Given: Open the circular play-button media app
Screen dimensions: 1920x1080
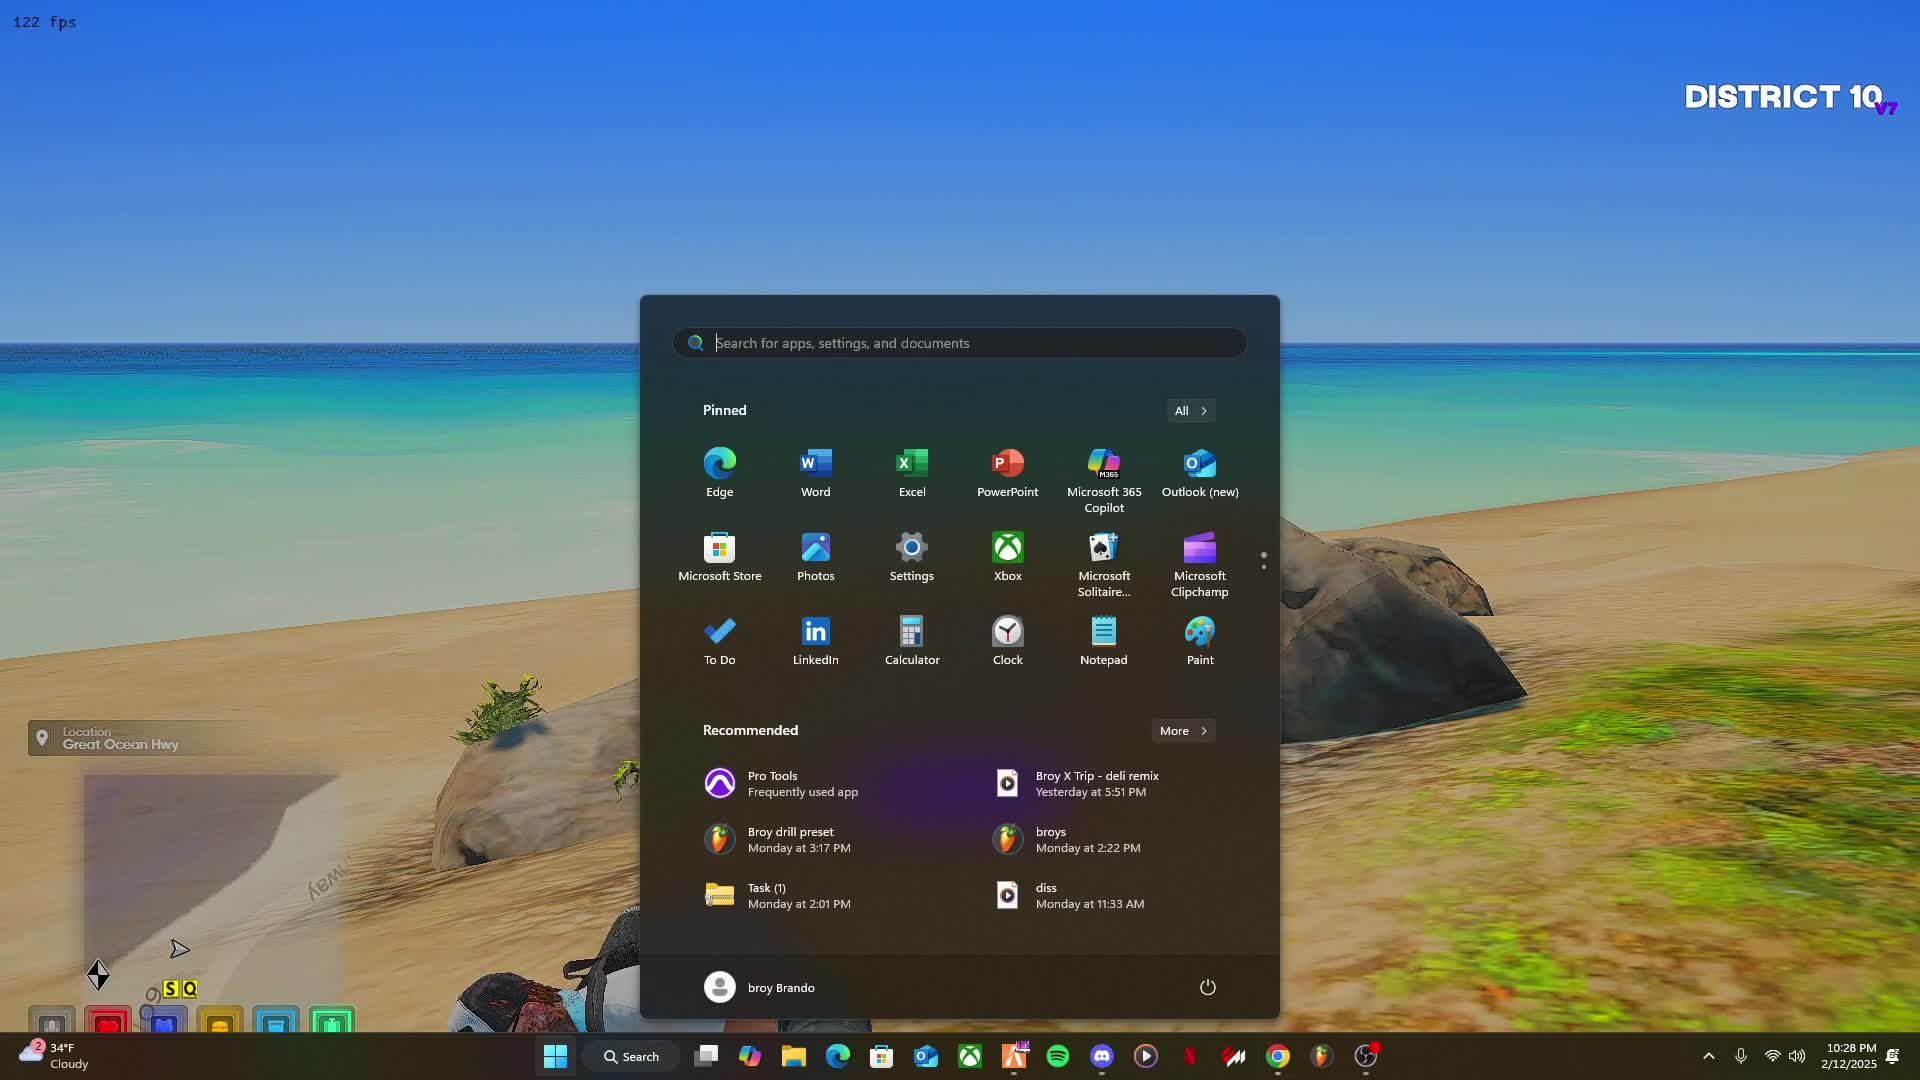Looking at the screenshot, I should click(x=1146, y=1056).
